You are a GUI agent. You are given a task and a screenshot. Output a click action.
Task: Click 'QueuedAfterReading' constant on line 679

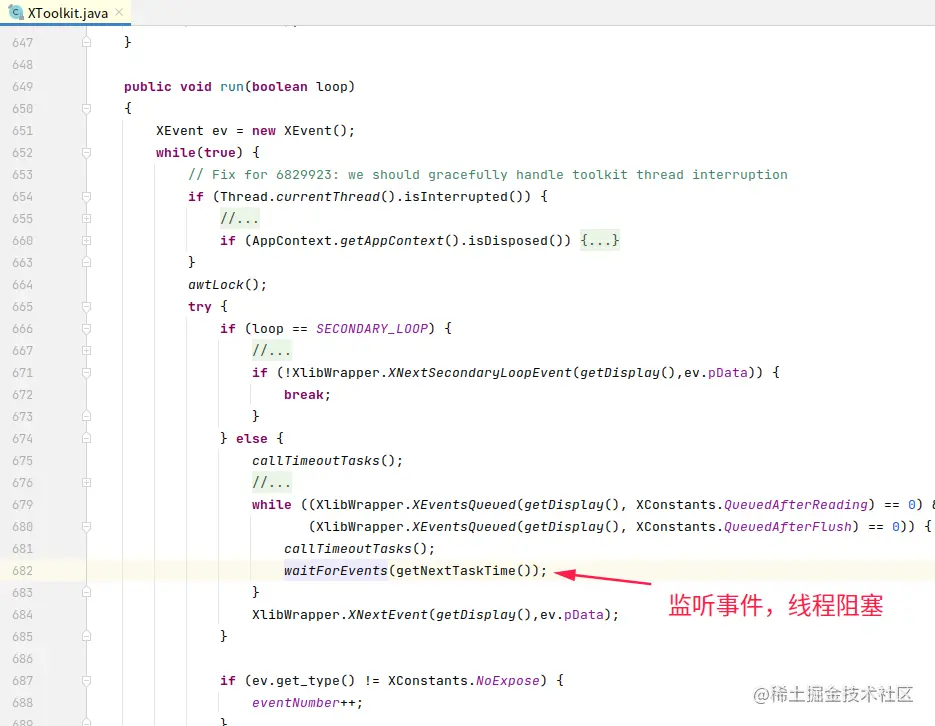(x=795, y=505)
